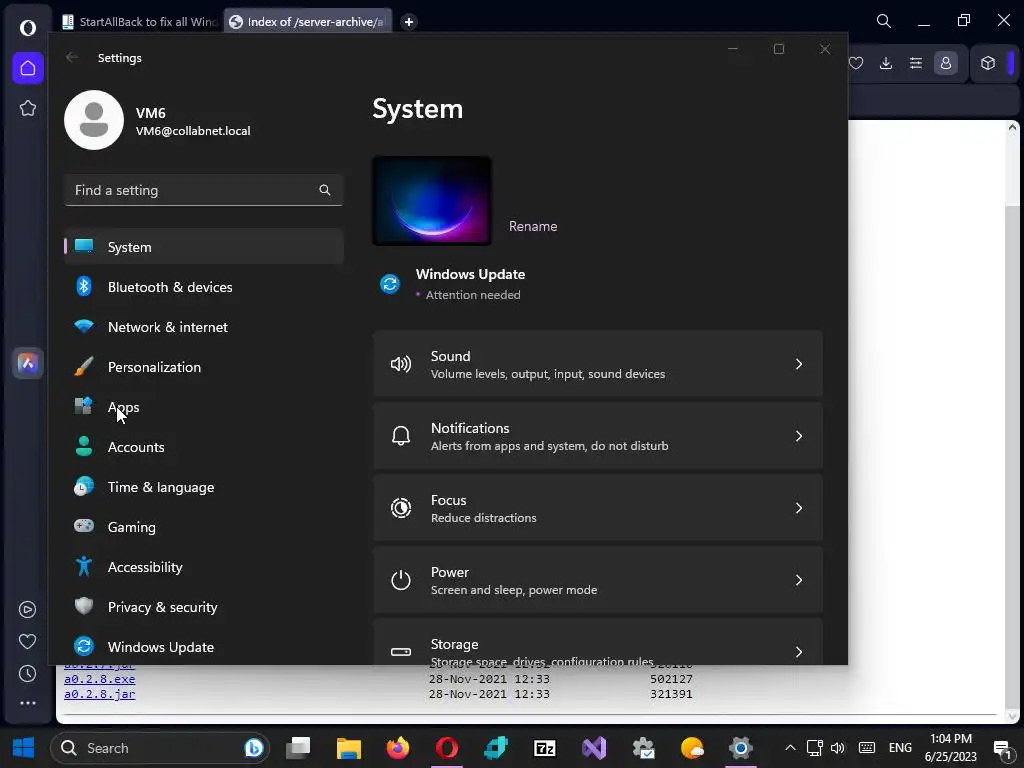The height and width of the screenshot is (768, 1024).
Task: Launch Firefox from taskbar
Action: tap(398, 748)
